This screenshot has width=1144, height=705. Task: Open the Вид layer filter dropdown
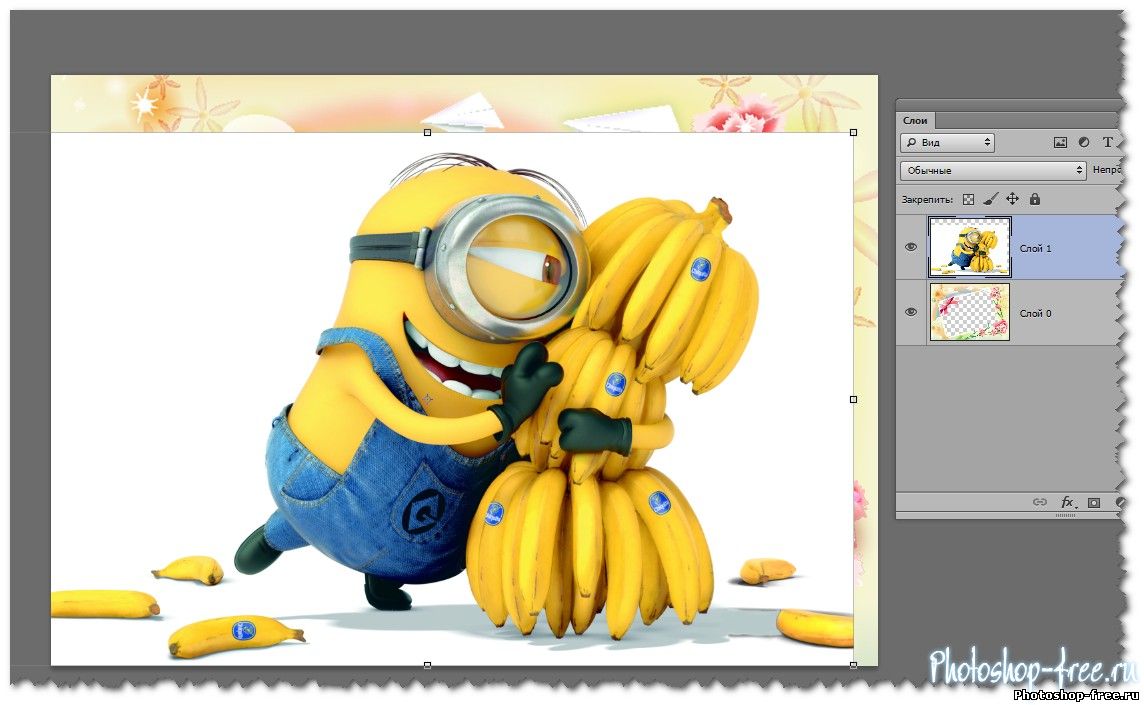[947, 143]
